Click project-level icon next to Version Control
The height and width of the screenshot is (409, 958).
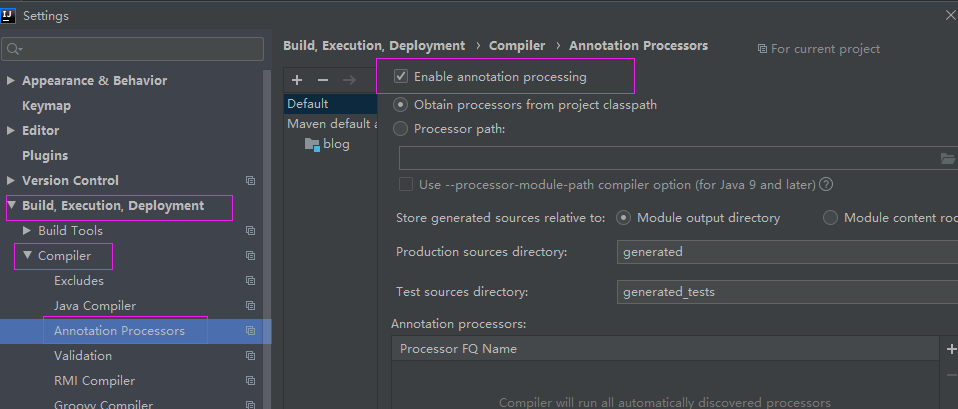pos(250,181)
